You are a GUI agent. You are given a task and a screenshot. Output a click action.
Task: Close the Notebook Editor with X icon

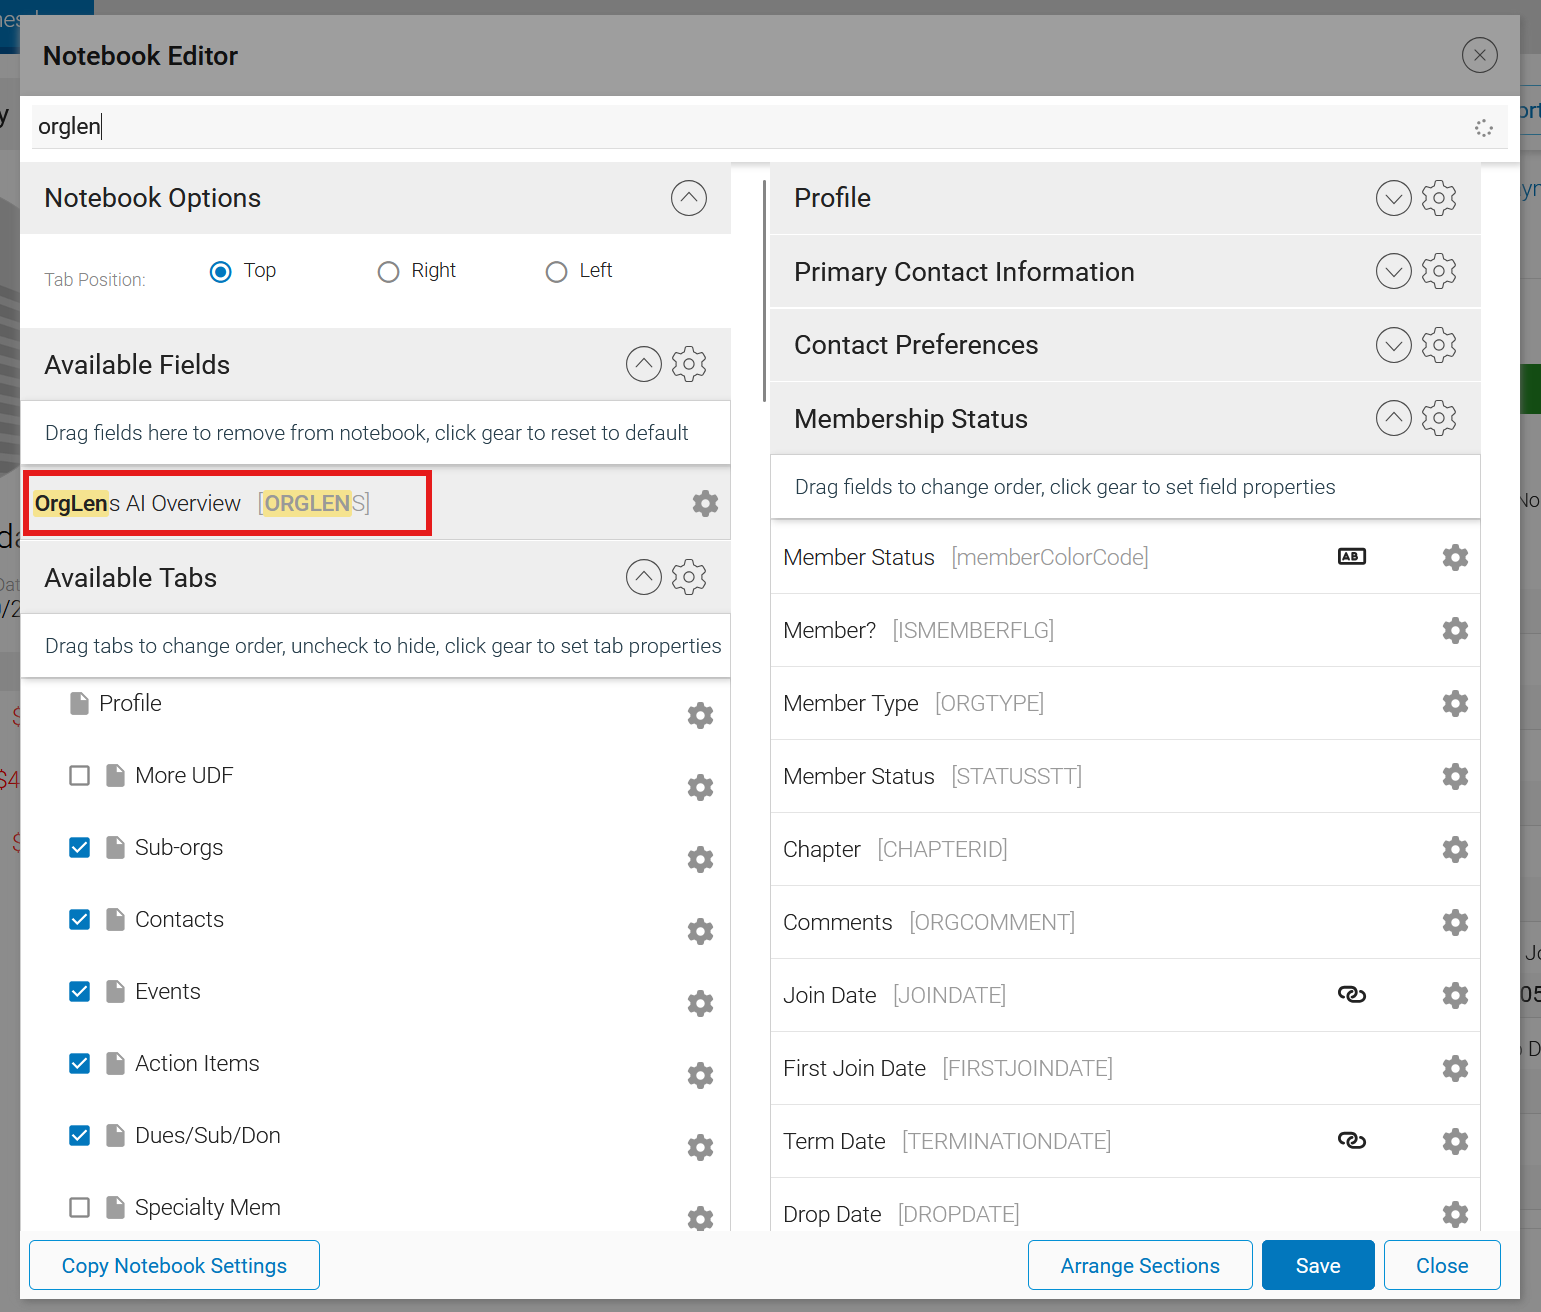tap(1480, 55)
